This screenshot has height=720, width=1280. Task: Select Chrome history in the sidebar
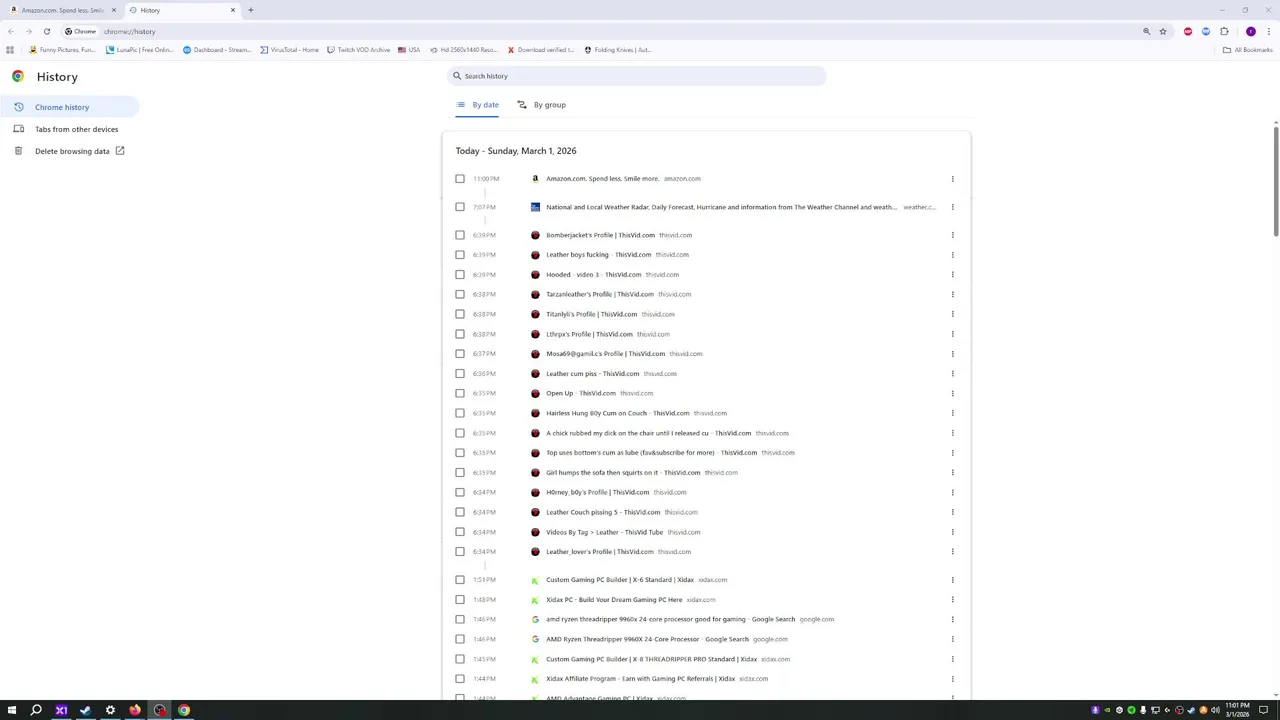(69, 107)
